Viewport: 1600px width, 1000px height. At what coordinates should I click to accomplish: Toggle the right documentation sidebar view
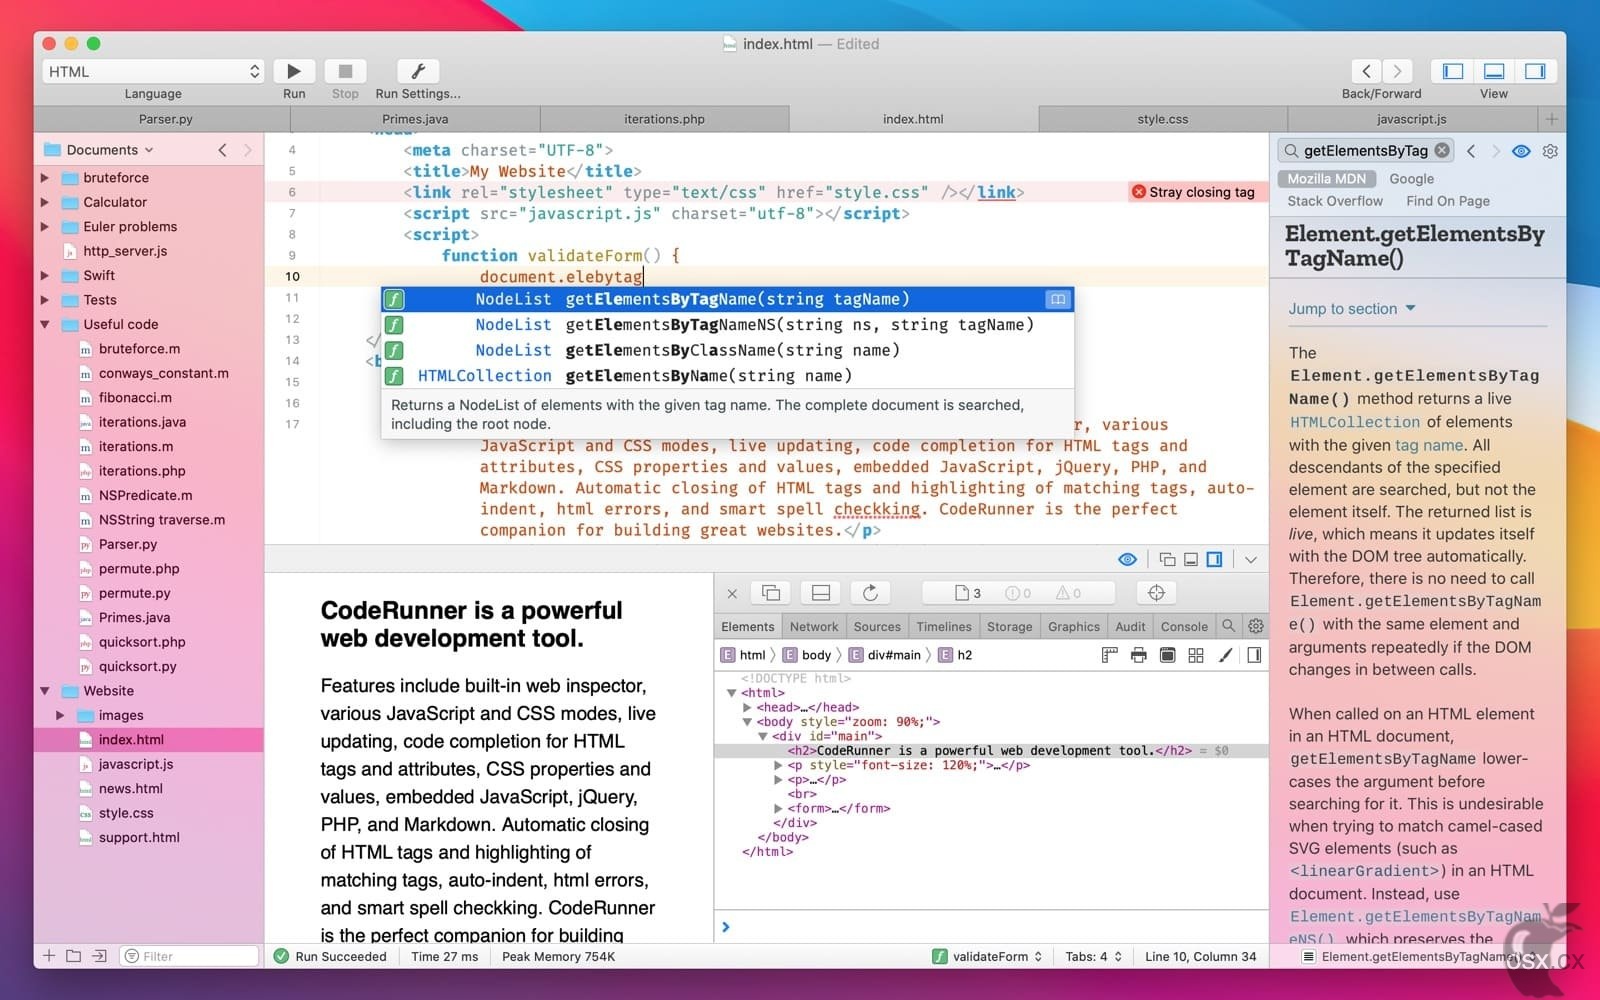[x=1535, y=71]
